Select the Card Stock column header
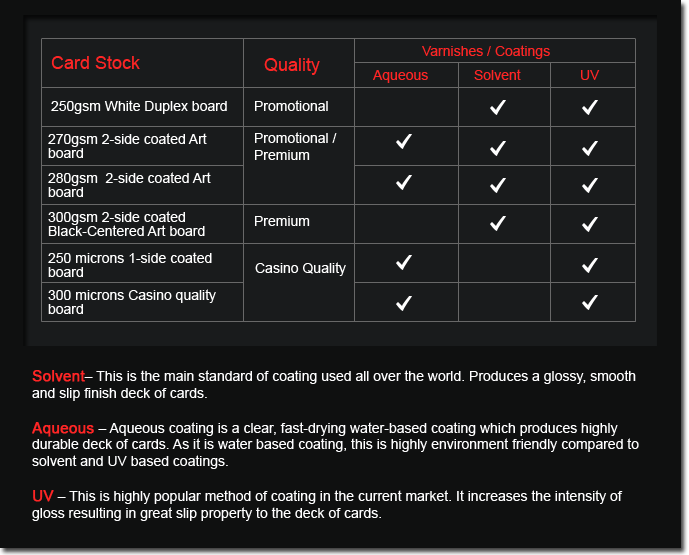The image size is (689, 555). pyautogui.click(x=95, y=63)
